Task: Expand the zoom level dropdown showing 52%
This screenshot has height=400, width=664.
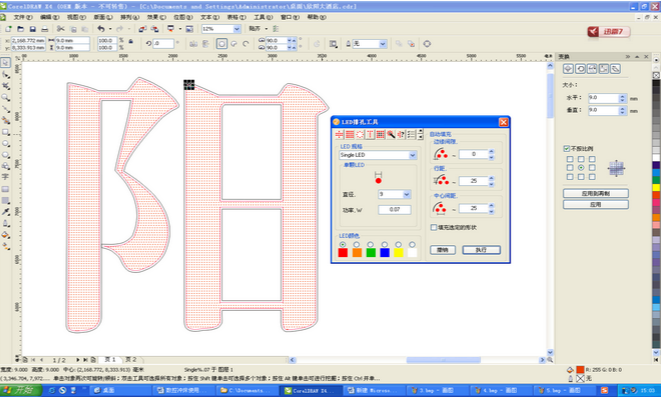Action: click(238, 29)
